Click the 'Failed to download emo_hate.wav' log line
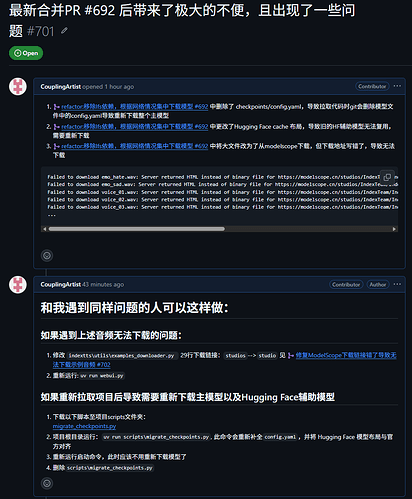 [222, 177]
